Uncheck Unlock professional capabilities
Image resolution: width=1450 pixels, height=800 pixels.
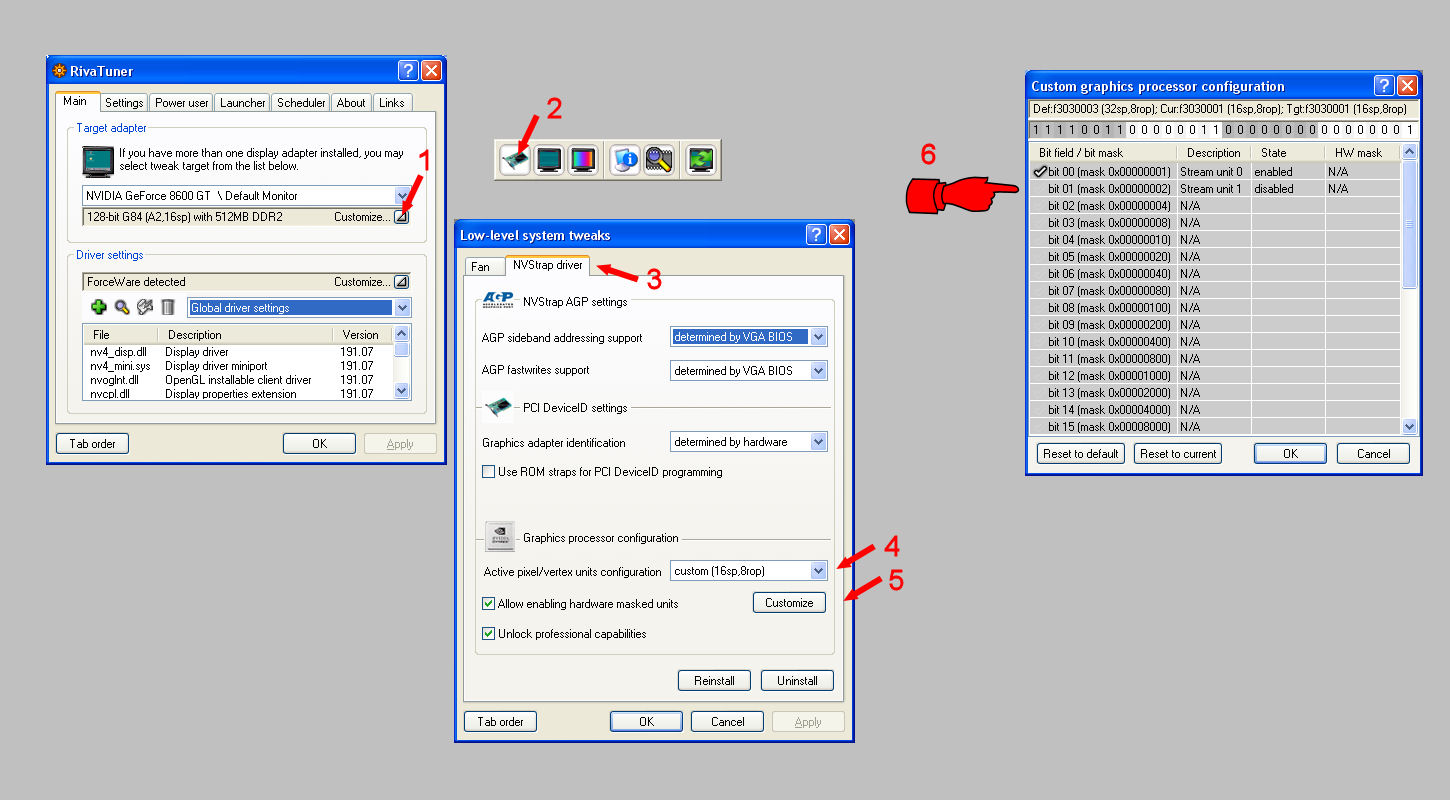click(x=488, y=634)
